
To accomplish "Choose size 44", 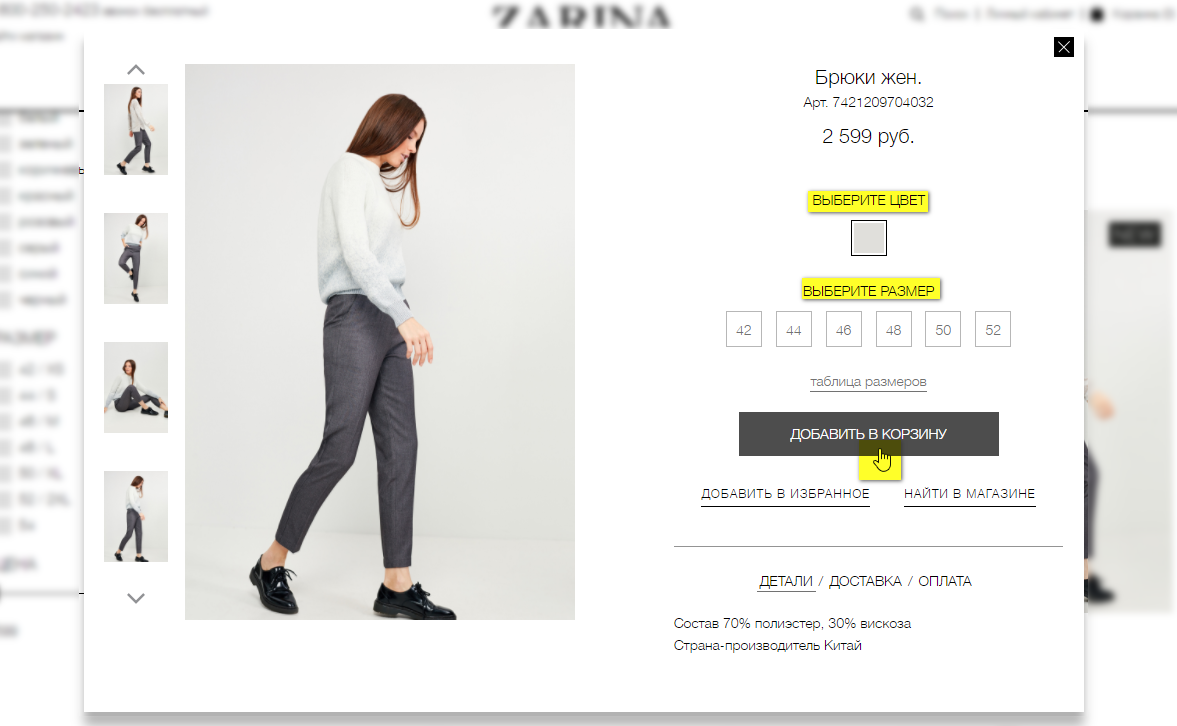I will [x=793, y=330].
